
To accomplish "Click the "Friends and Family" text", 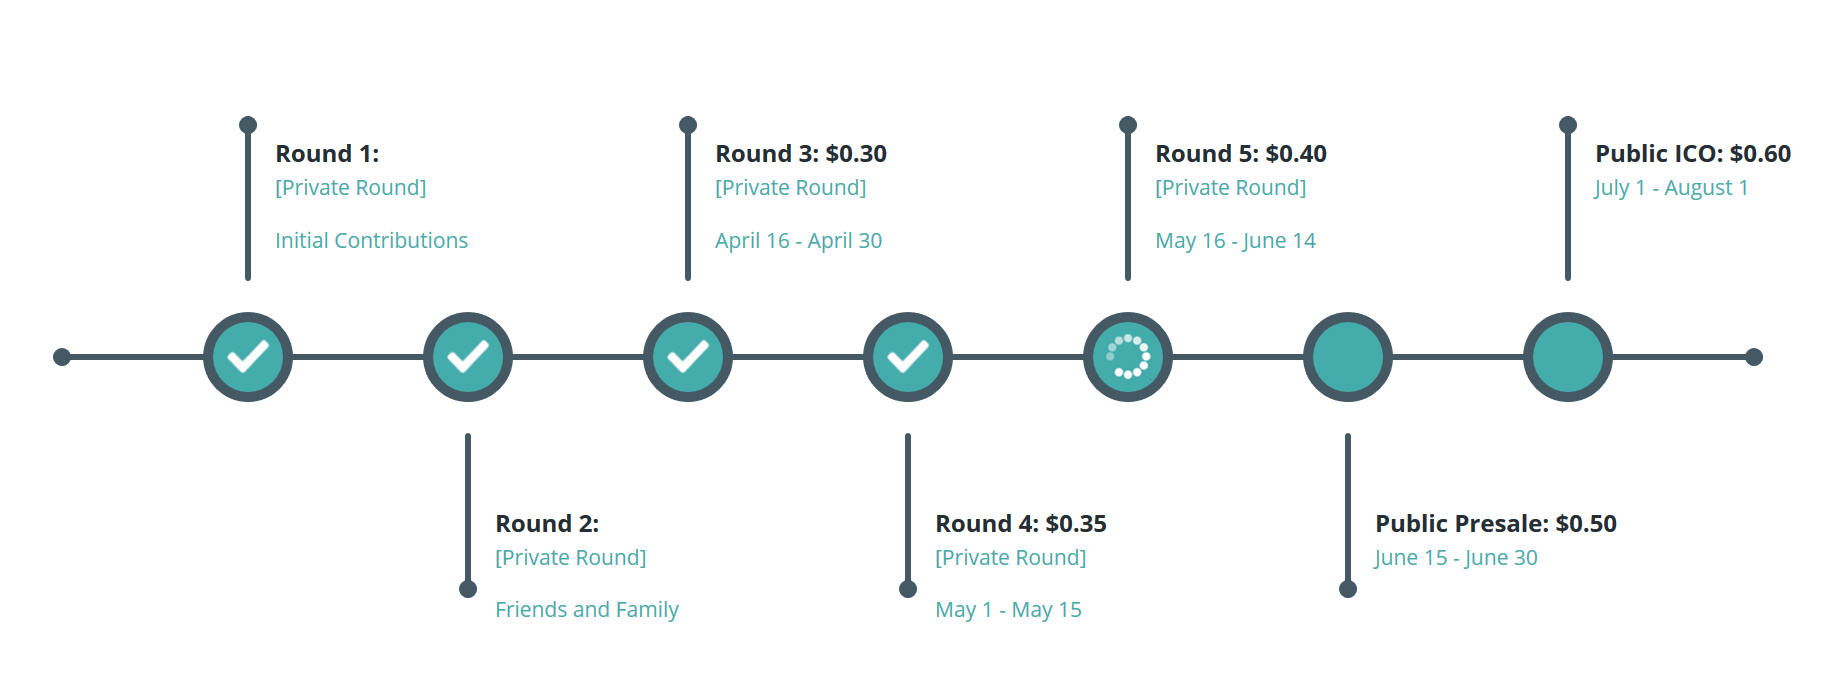I will 587,610.
